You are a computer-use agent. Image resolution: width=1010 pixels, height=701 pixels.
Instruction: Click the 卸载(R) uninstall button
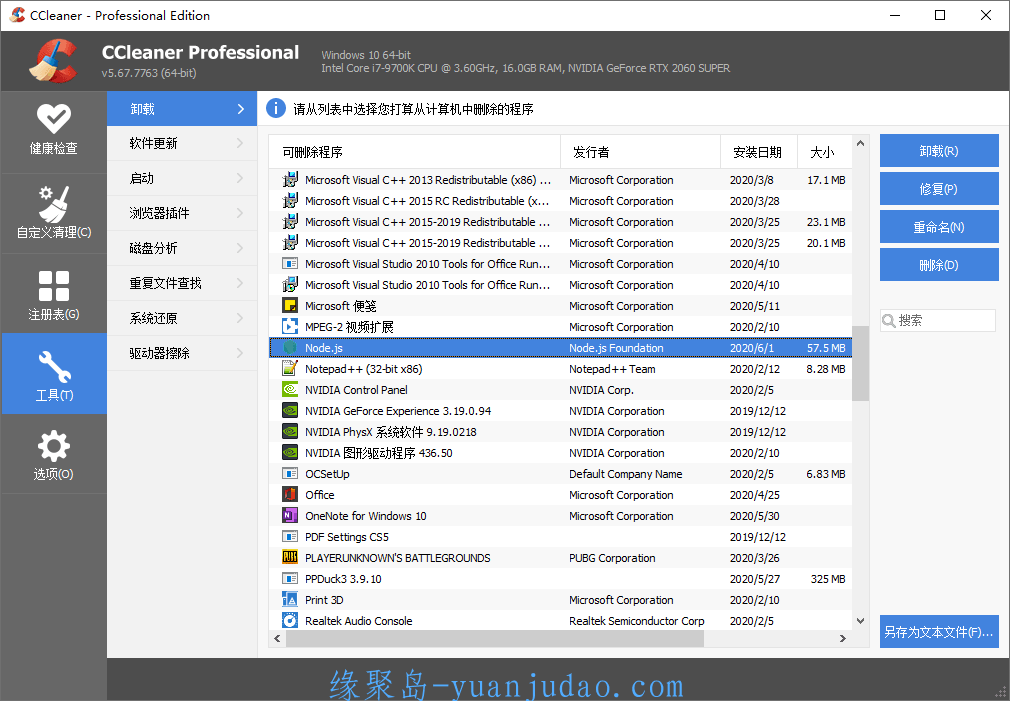tap(939, 151)
